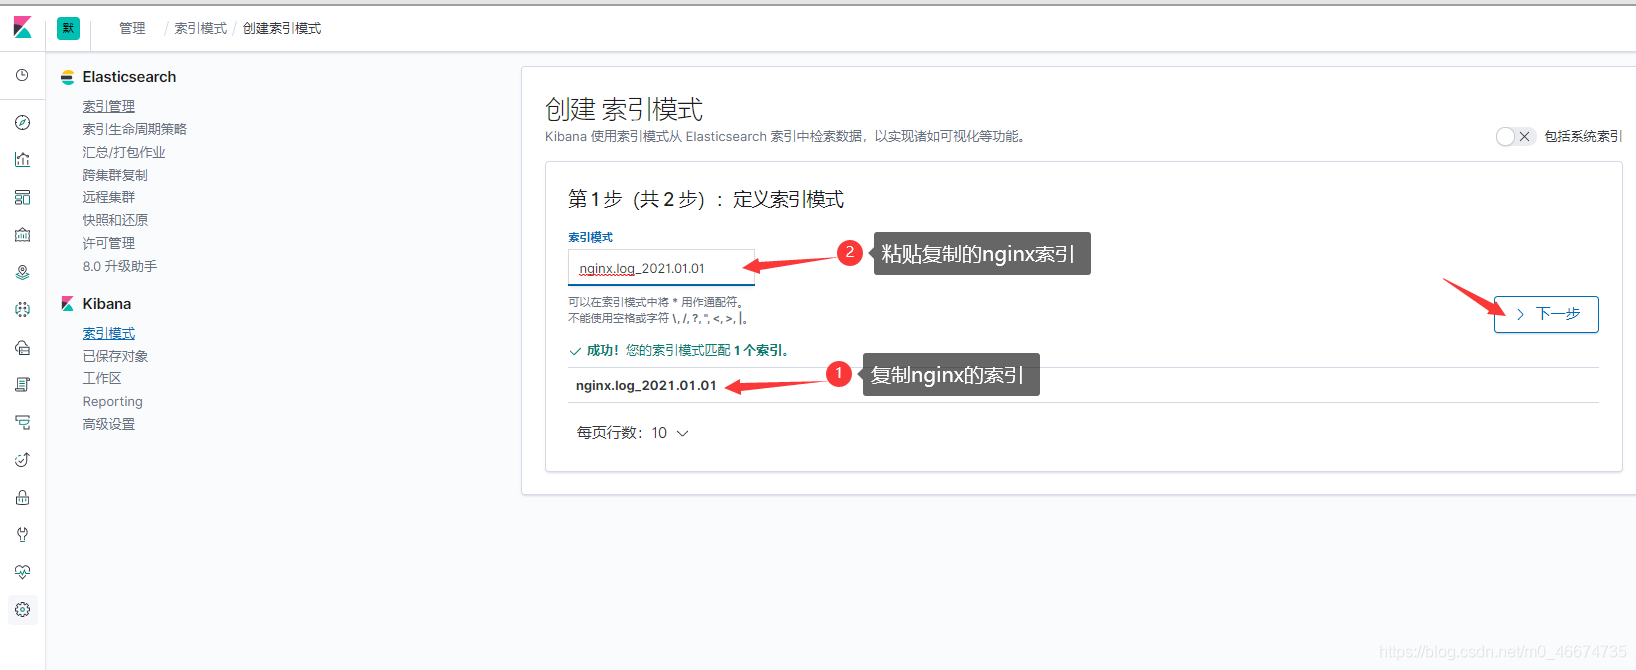Select 索引模式 under the Kibana section
Screen dimensions: 1636x670
pos(108,333)
